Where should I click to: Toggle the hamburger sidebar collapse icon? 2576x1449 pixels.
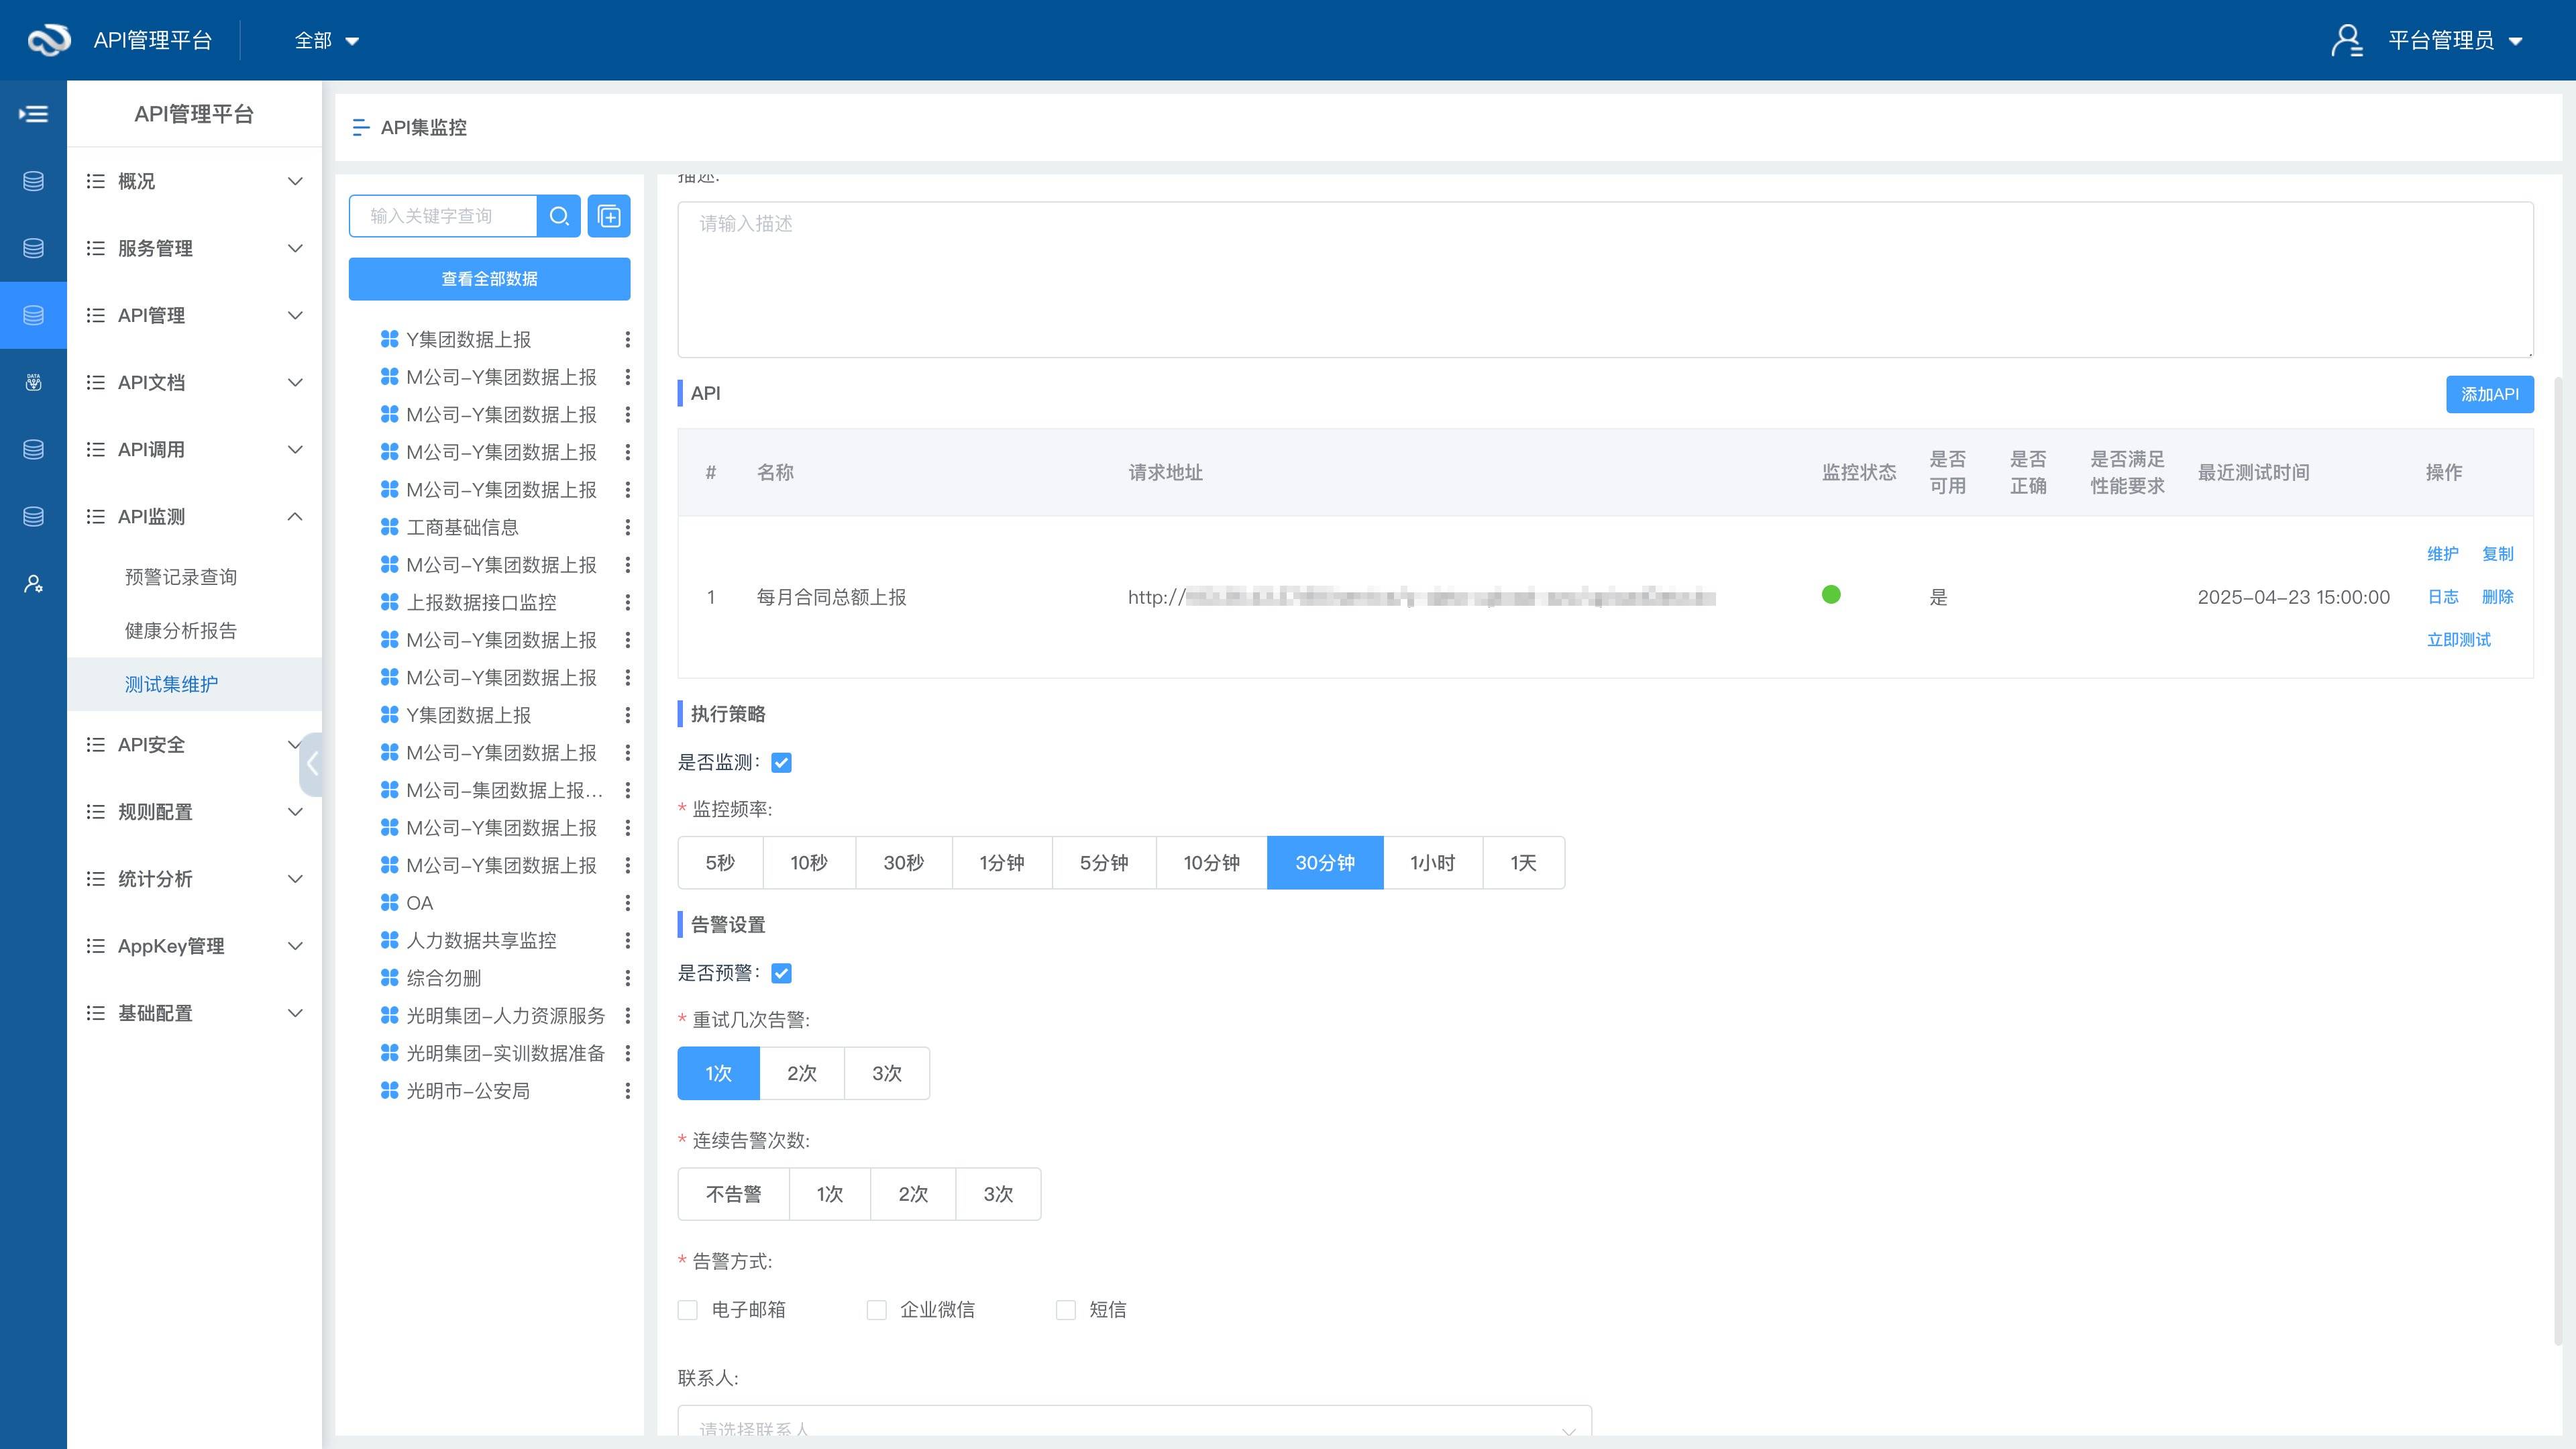(x=33, y=114)
